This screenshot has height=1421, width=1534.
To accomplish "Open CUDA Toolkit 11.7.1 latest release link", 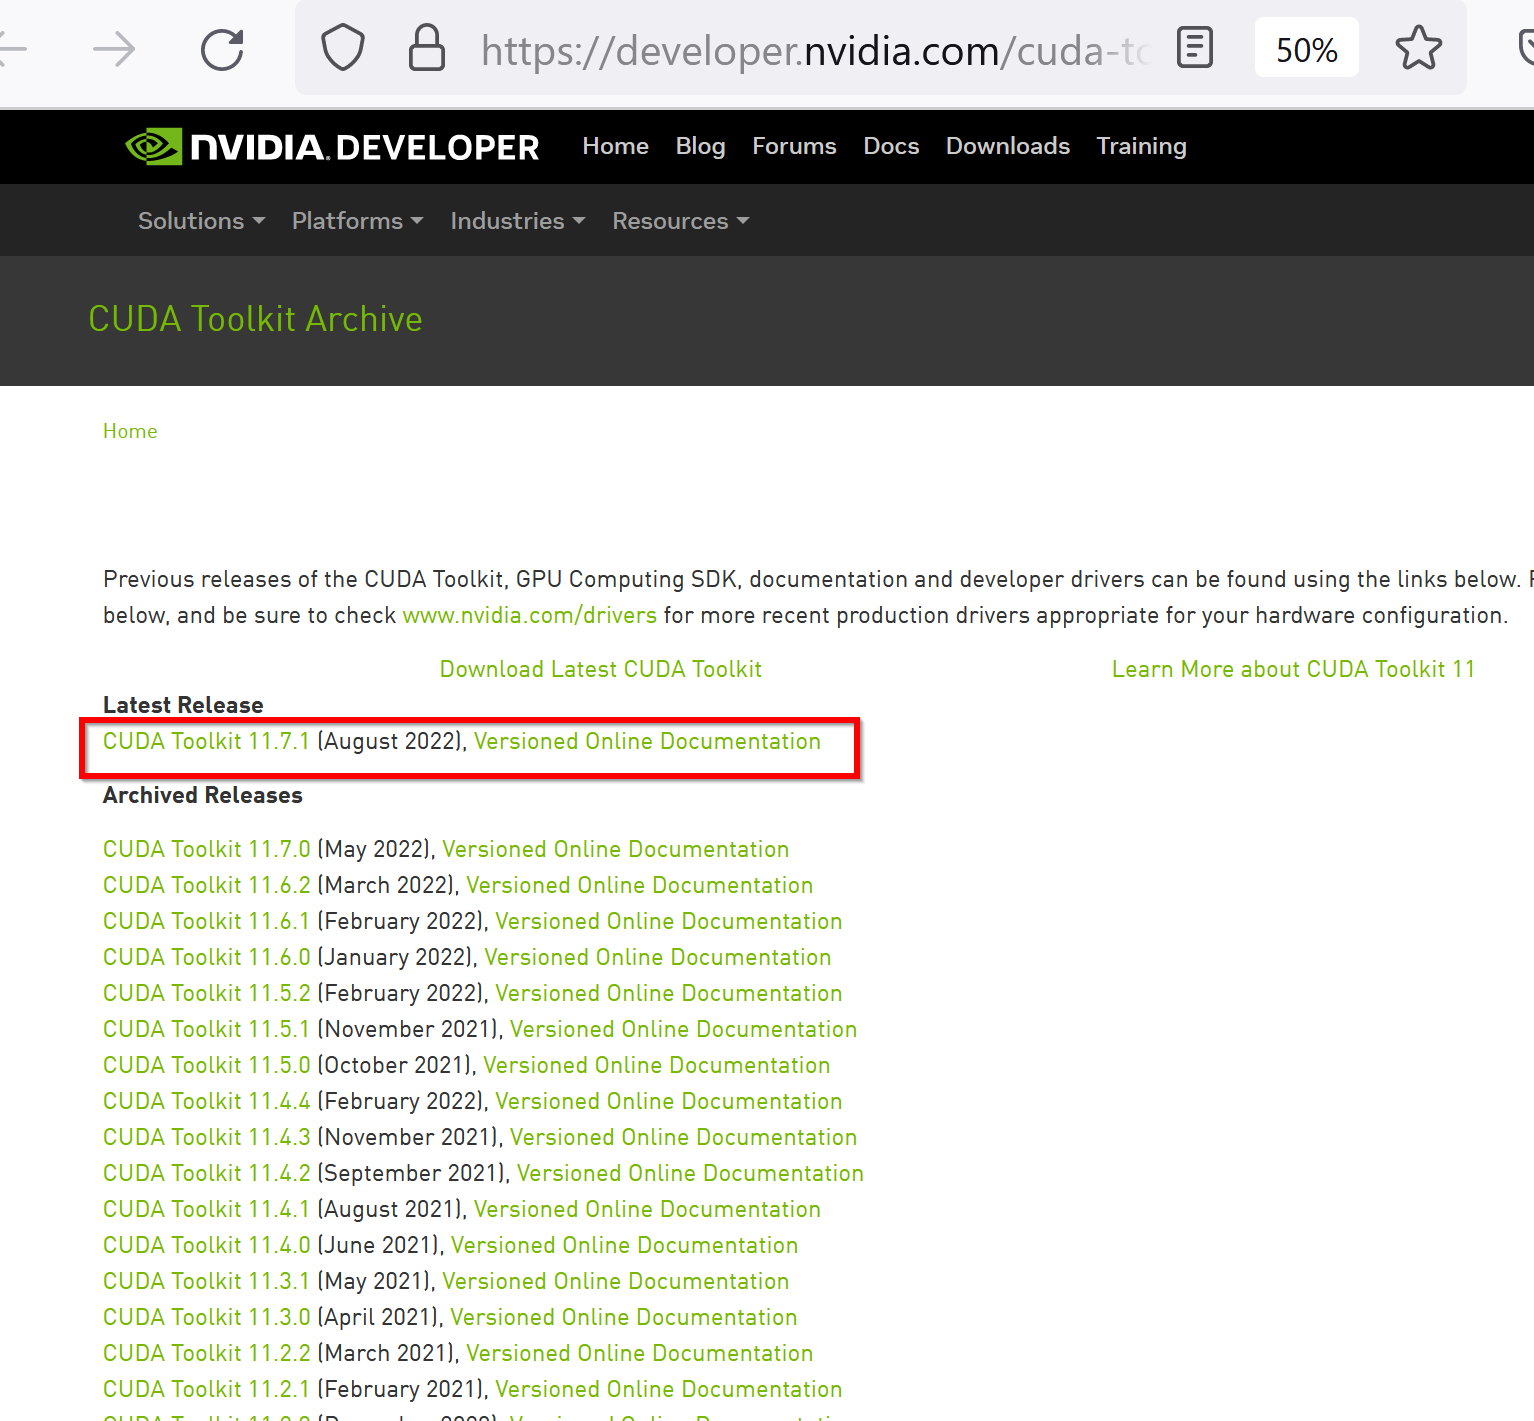I will [207, 741].
